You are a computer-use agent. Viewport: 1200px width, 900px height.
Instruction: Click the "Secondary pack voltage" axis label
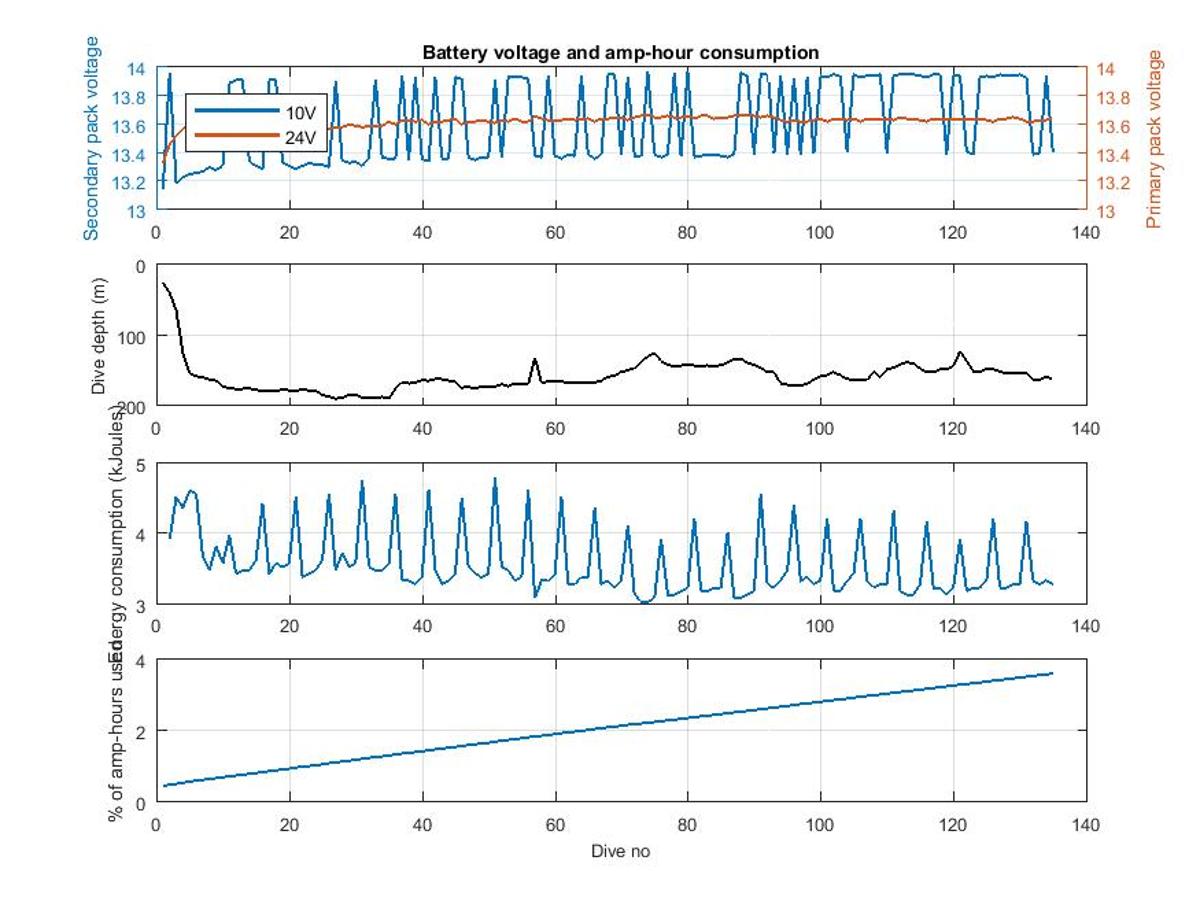pyautogui.click(x=92, y=138)
